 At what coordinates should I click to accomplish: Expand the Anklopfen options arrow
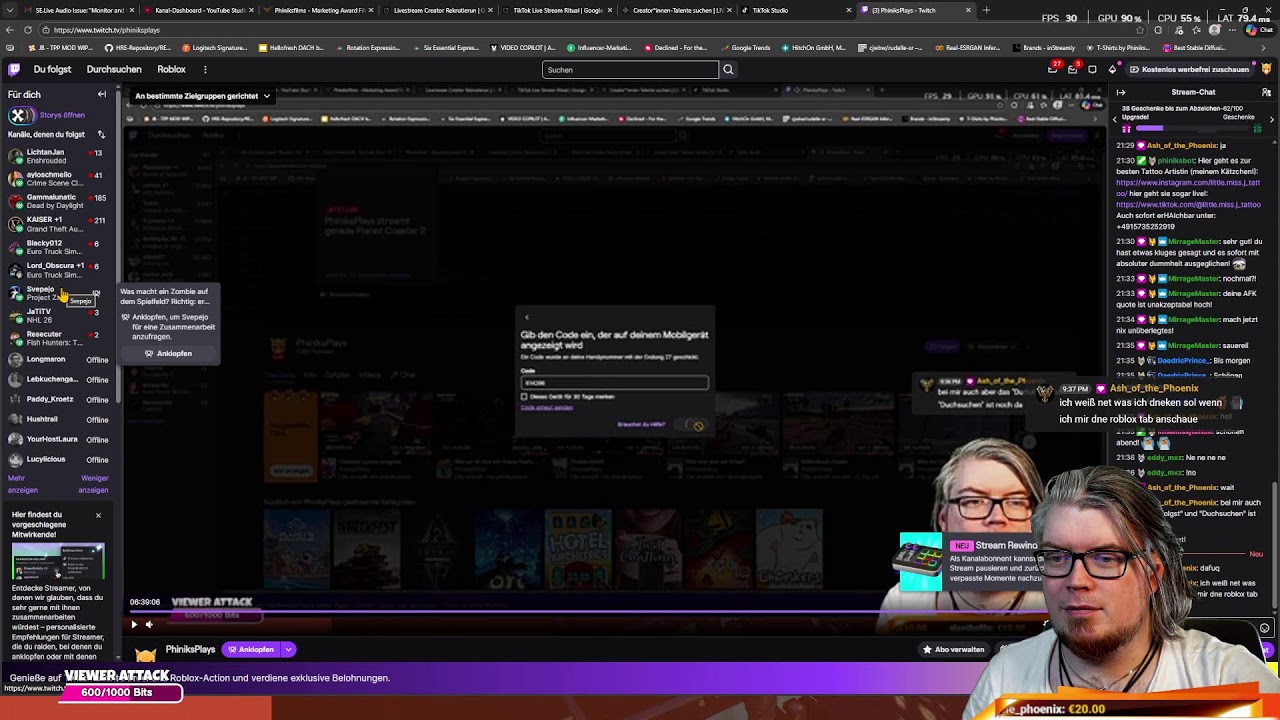(288, 649)
